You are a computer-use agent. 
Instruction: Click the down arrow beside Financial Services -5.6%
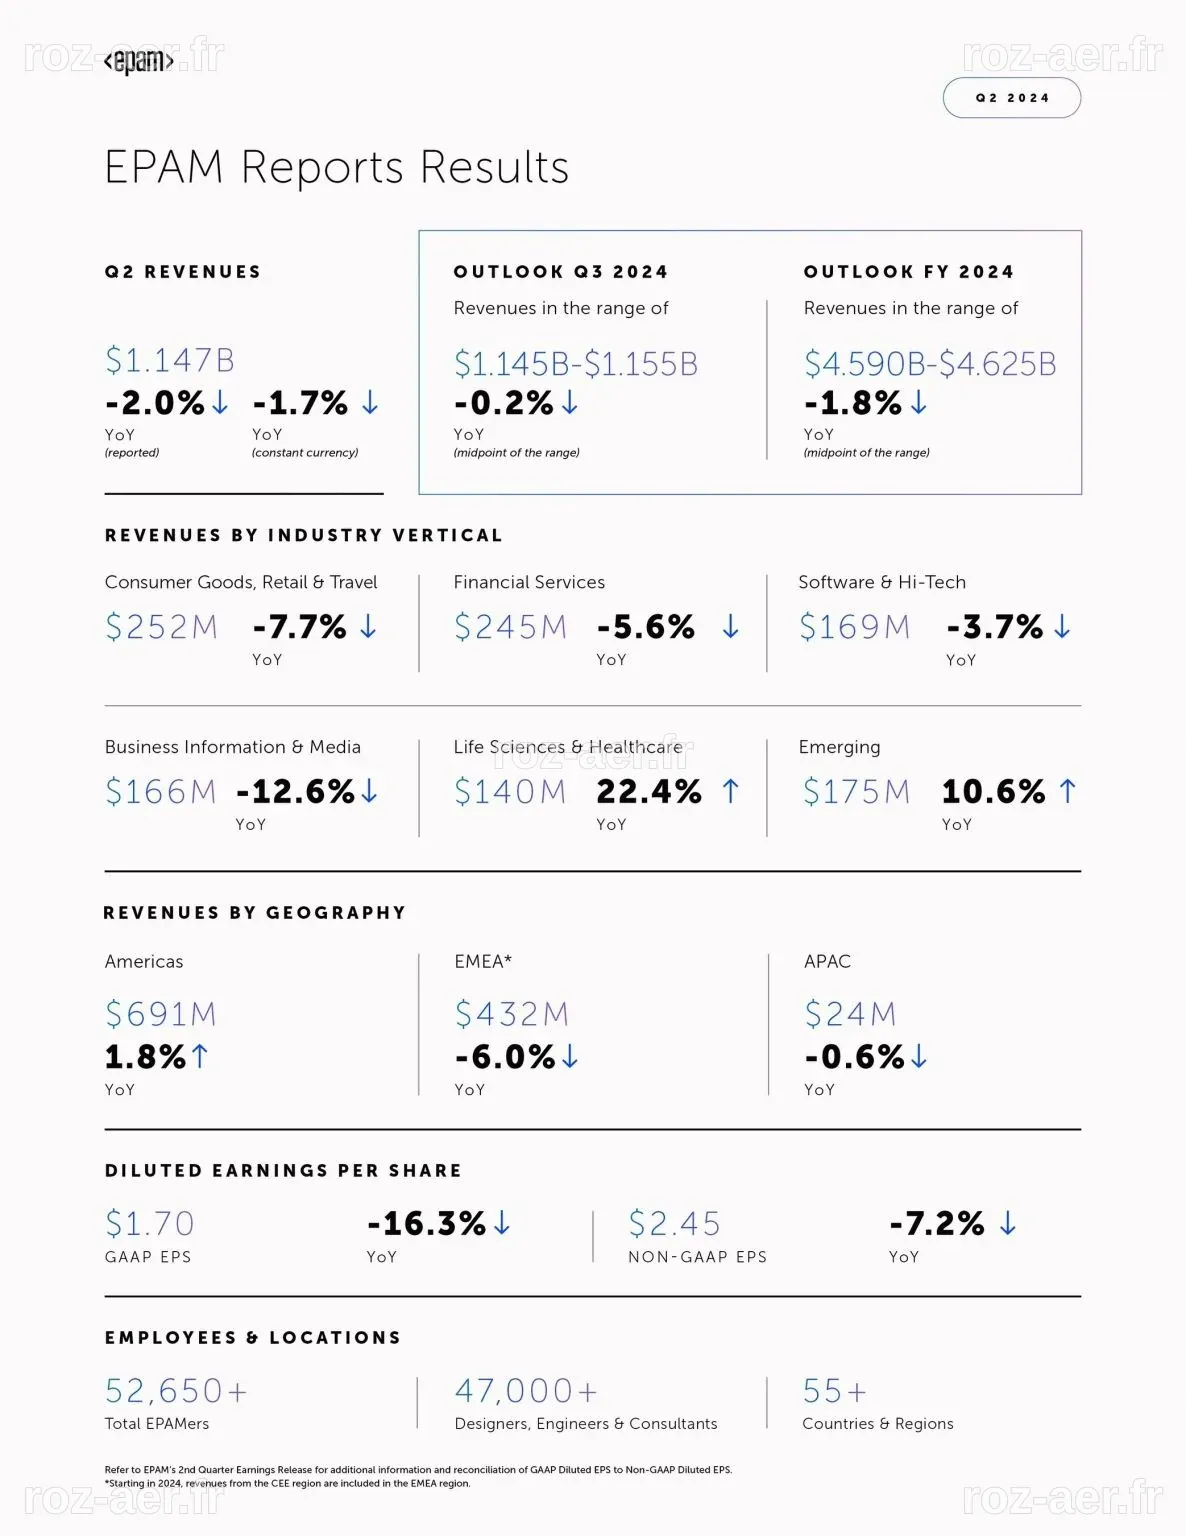[731, 626]
